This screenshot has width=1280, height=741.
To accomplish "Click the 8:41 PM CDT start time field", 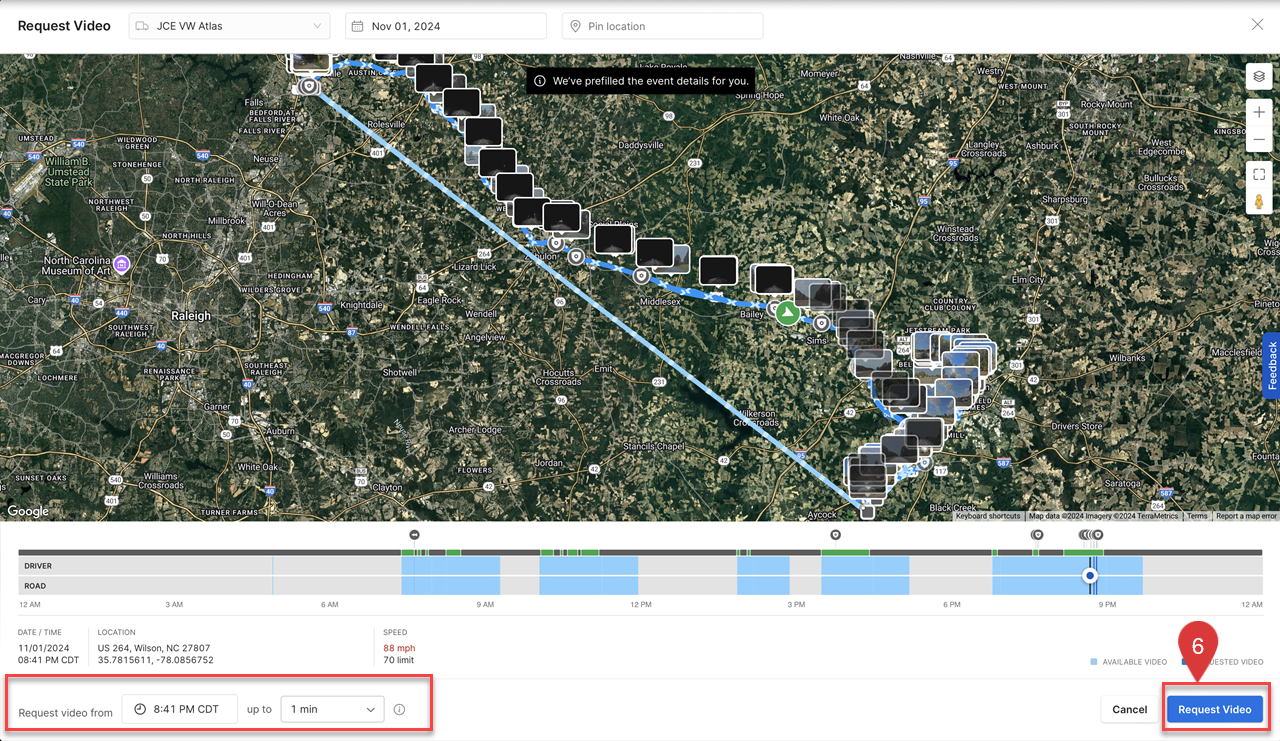I will point(179,709).
